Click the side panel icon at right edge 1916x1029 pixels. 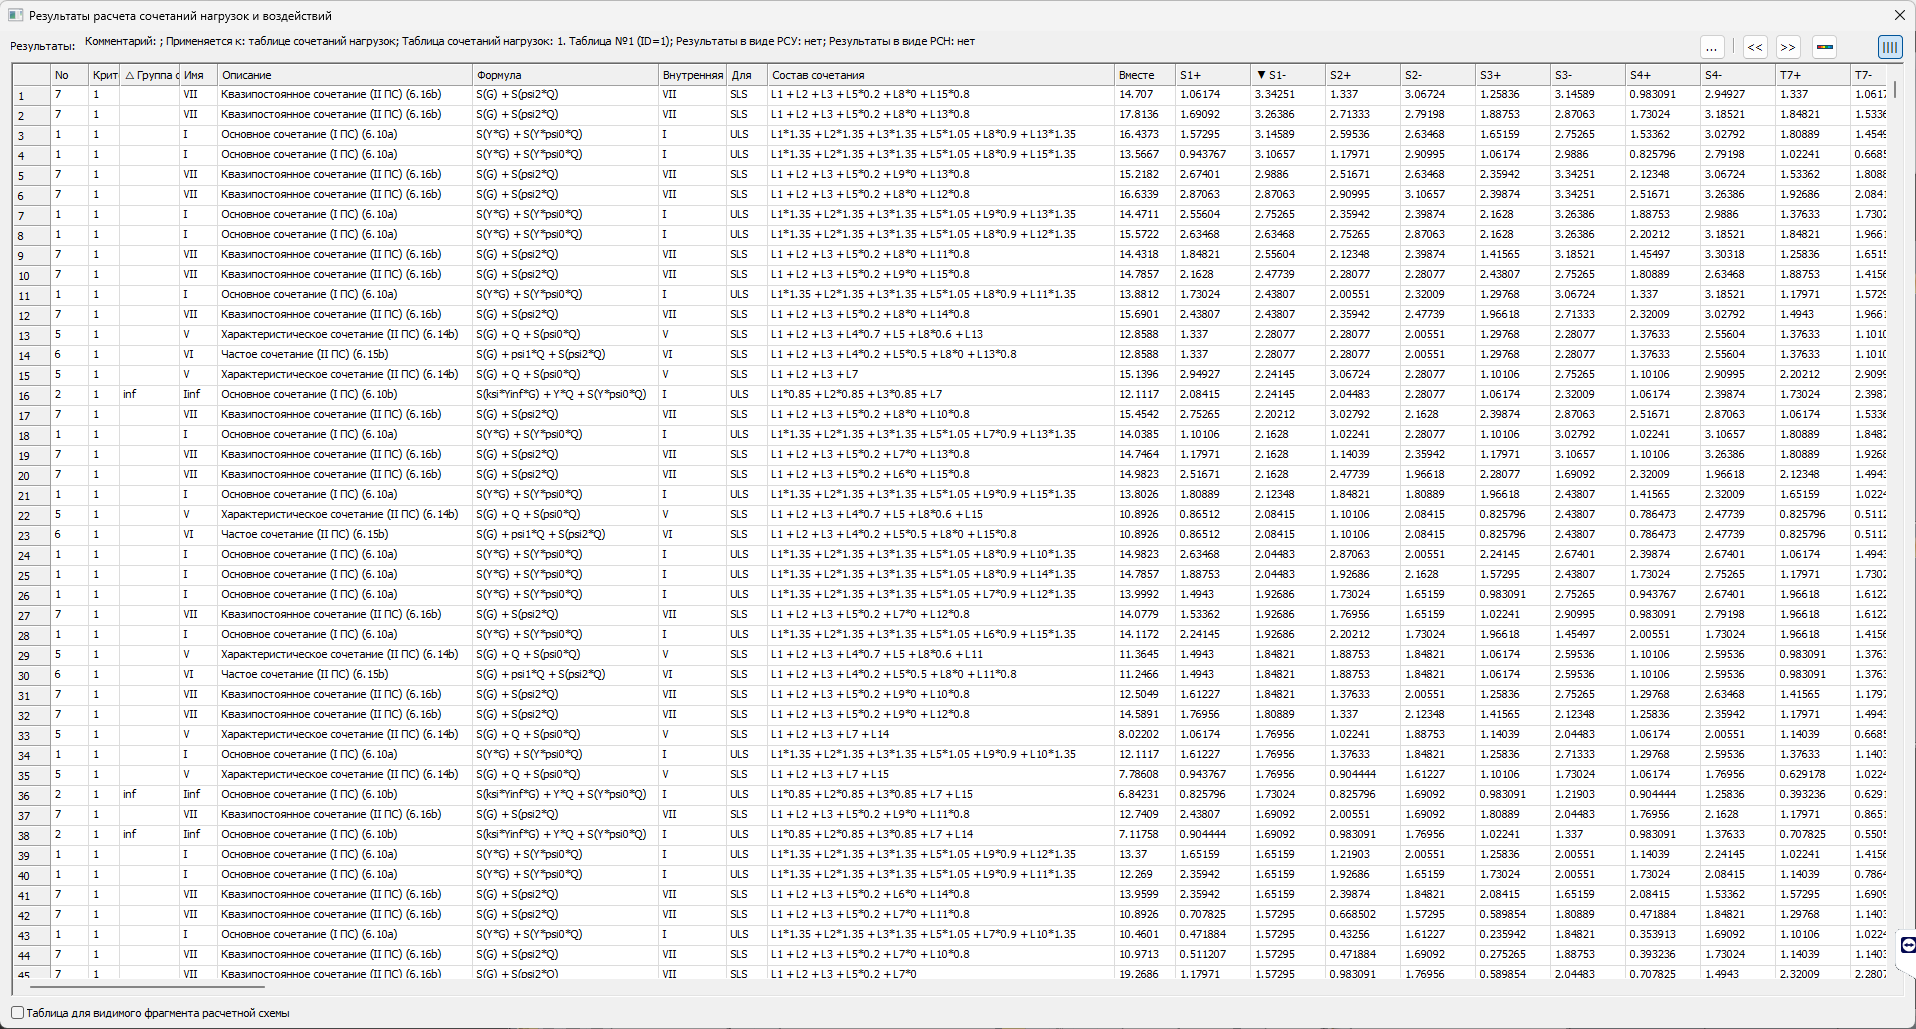pos(1906,945)
